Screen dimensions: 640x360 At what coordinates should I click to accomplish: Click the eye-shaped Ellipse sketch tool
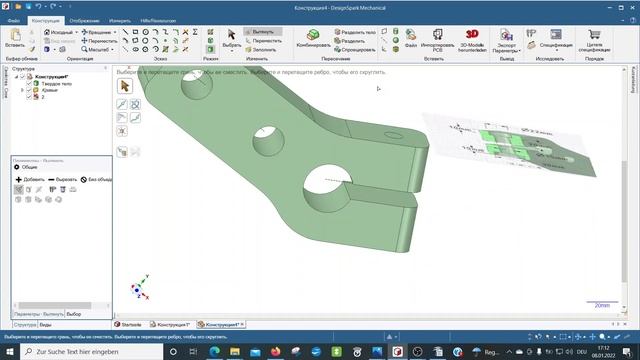(135, 49)
